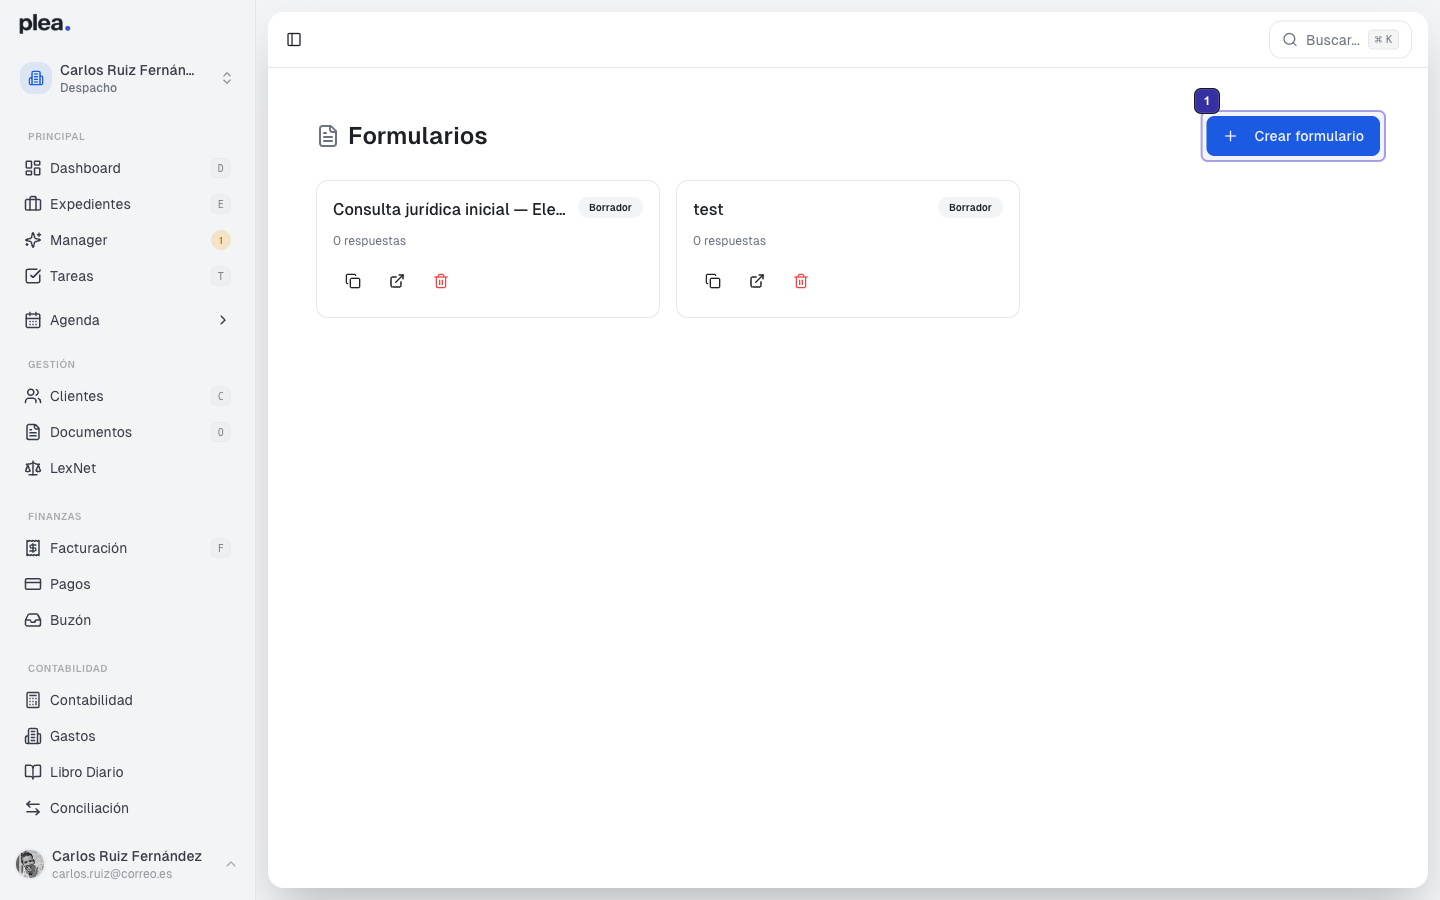1440x900 pixels.
Task: Go to Conciliación
Action: 128,808
